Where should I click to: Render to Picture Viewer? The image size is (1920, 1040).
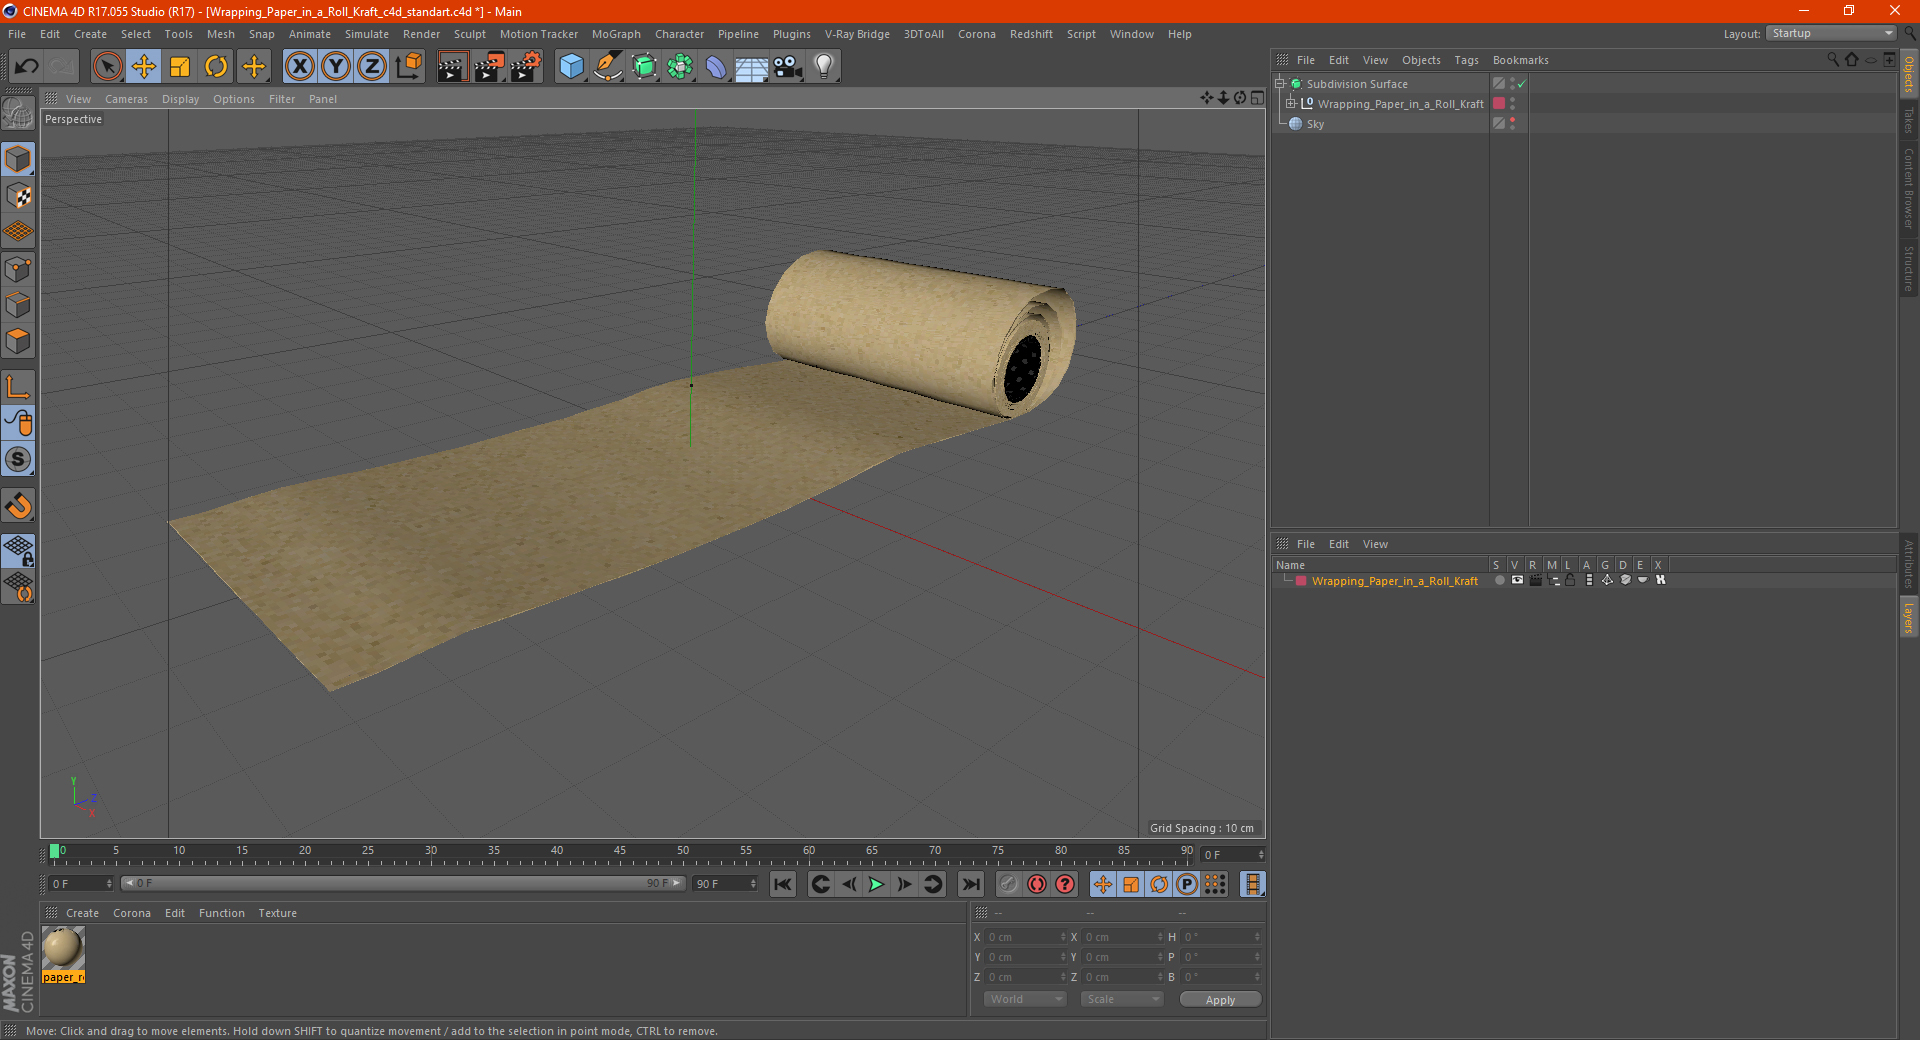pos(489,67)
